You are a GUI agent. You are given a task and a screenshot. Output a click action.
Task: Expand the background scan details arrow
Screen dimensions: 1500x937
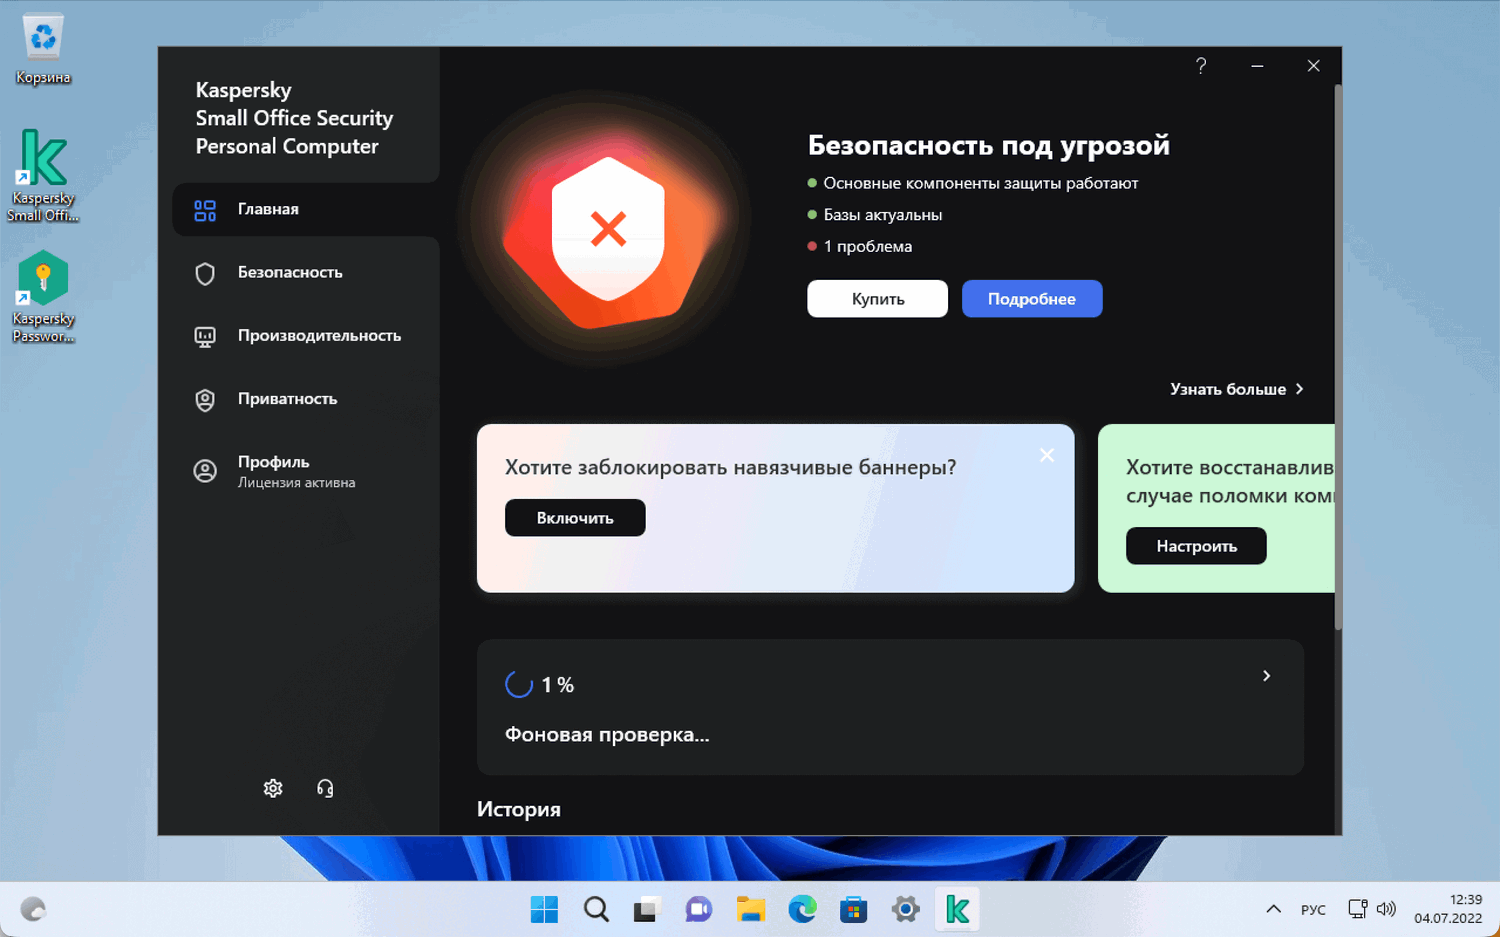tap(1266, 676)
